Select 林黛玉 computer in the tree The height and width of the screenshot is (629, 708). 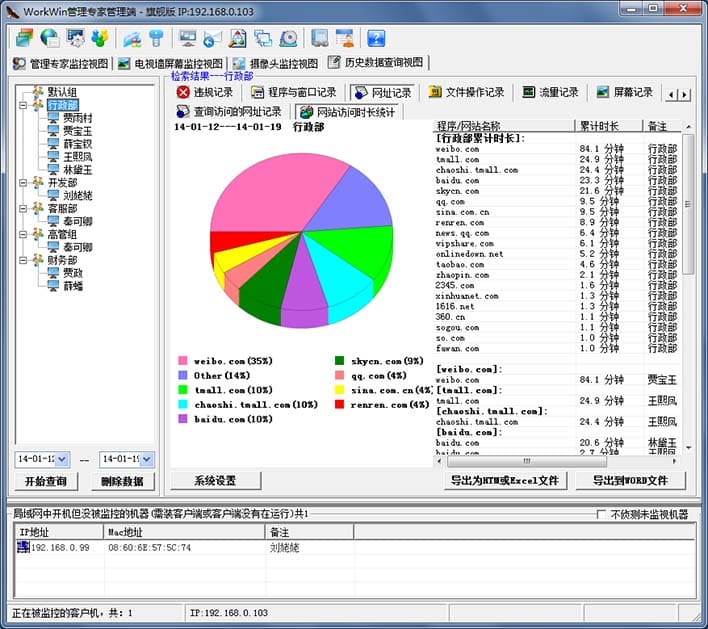[x=77, y=170]
